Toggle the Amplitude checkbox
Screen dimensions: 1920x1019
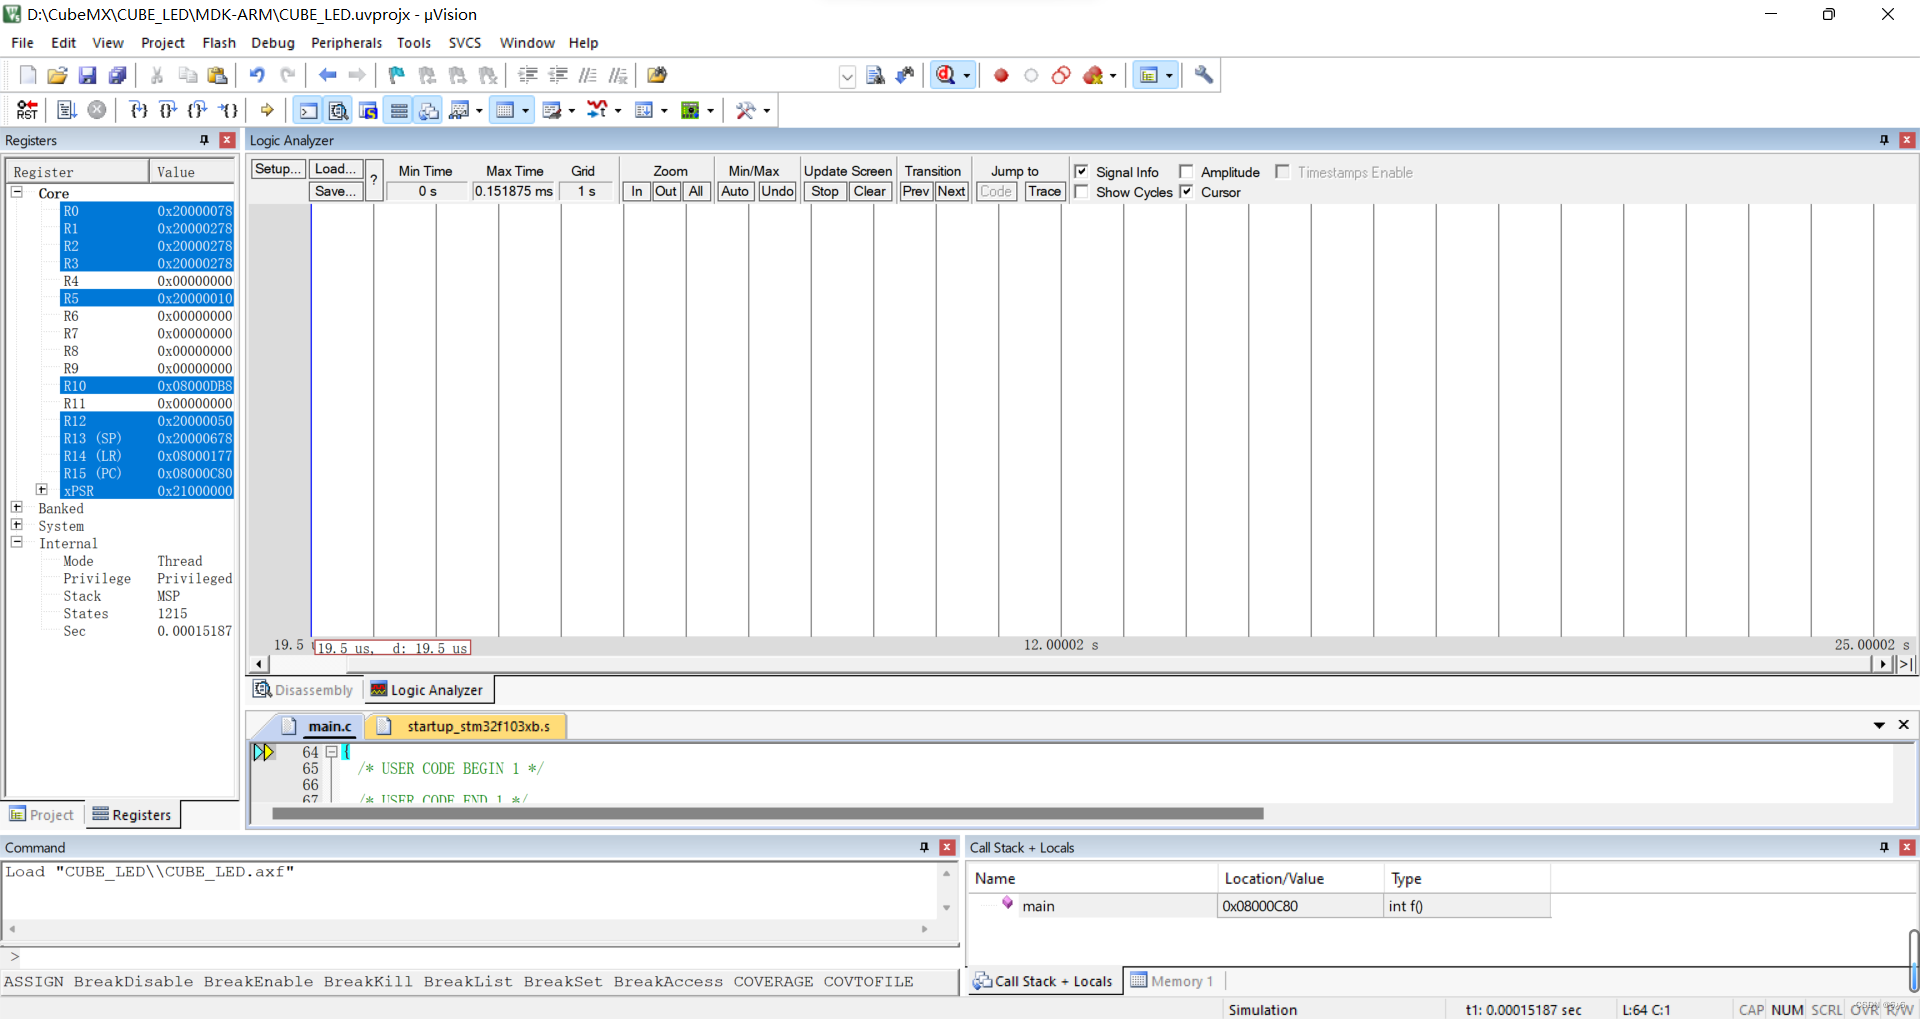pyautogui.click(x=1186, y=172)
